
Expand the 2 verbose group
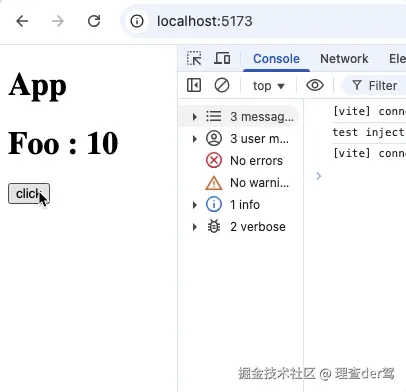[x=195, y=227]
